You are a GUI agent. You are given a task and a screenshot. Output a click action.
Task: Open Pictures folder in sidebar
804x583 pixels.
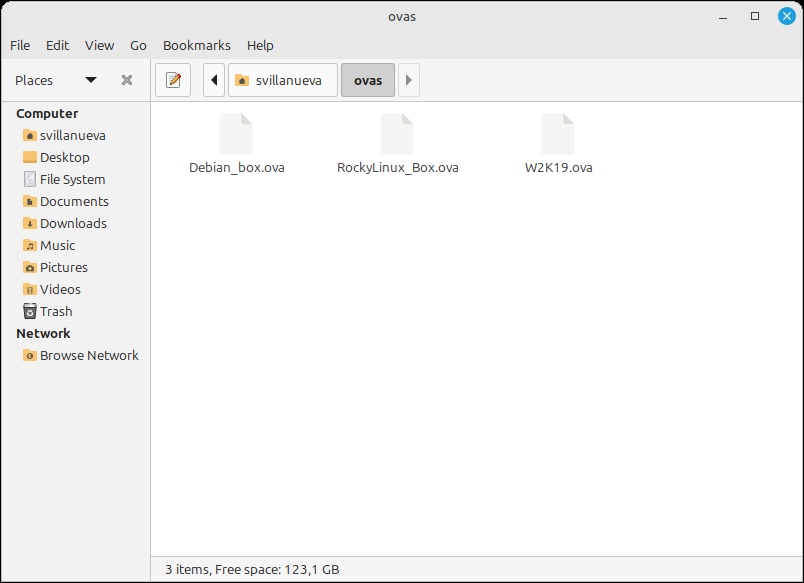tap(55, 268)
